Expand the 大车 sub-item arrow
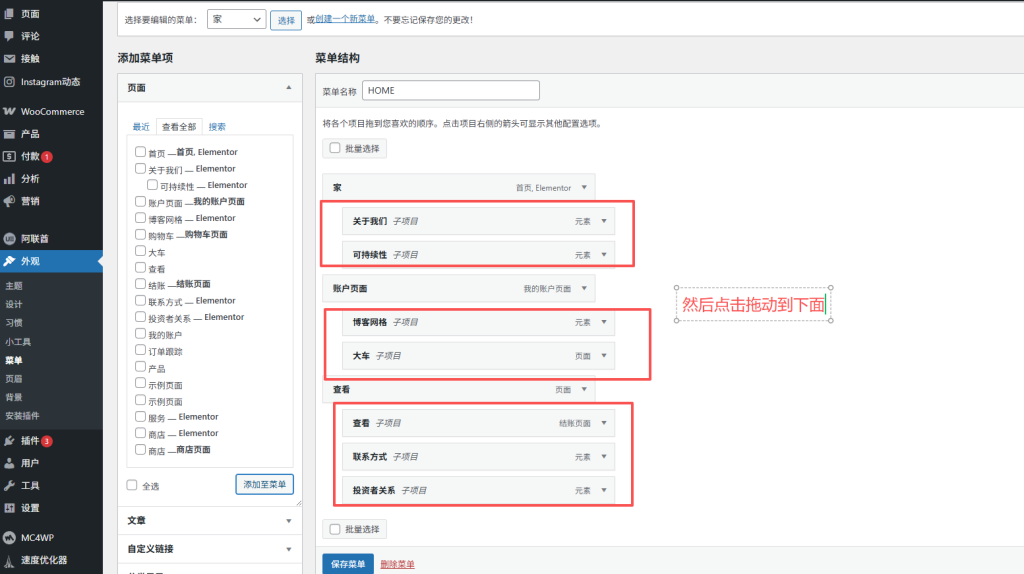Image resolution: width=1024 pixels, height=574 pixels. point(604,355)
